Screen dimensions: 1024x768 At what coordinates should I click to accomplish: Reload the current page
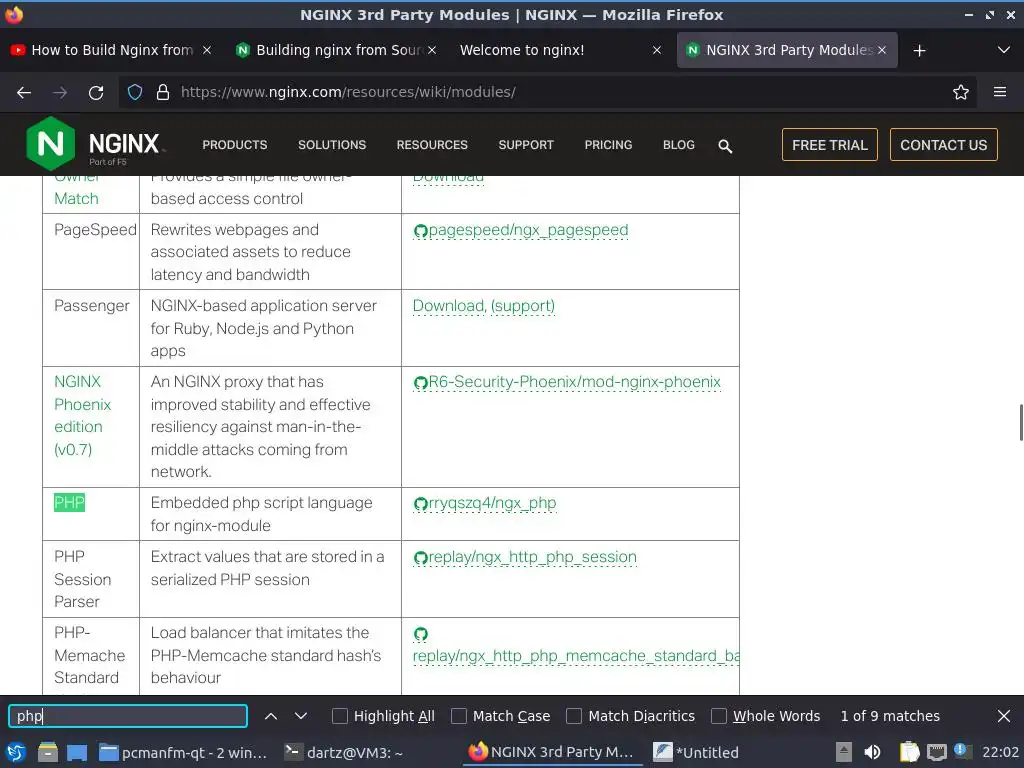tap(96, 93)
